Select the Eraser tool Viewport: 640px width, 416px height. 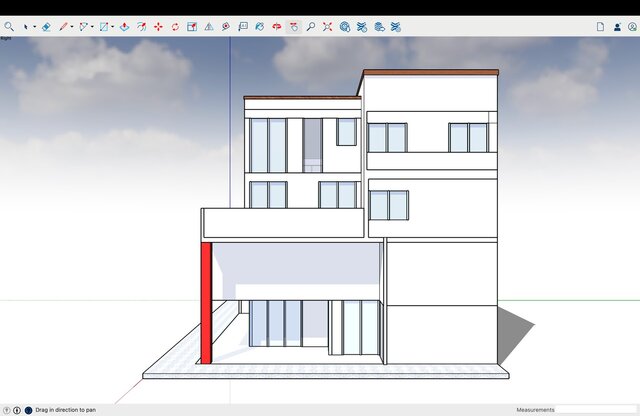pos(46,27)
